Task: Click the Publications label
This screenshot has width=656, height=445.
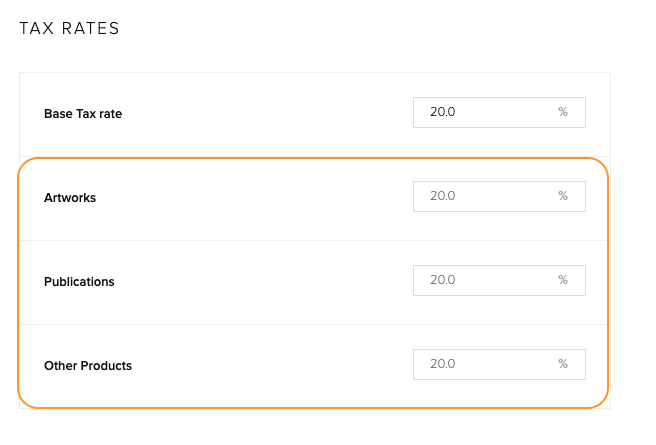Action: 79,282
